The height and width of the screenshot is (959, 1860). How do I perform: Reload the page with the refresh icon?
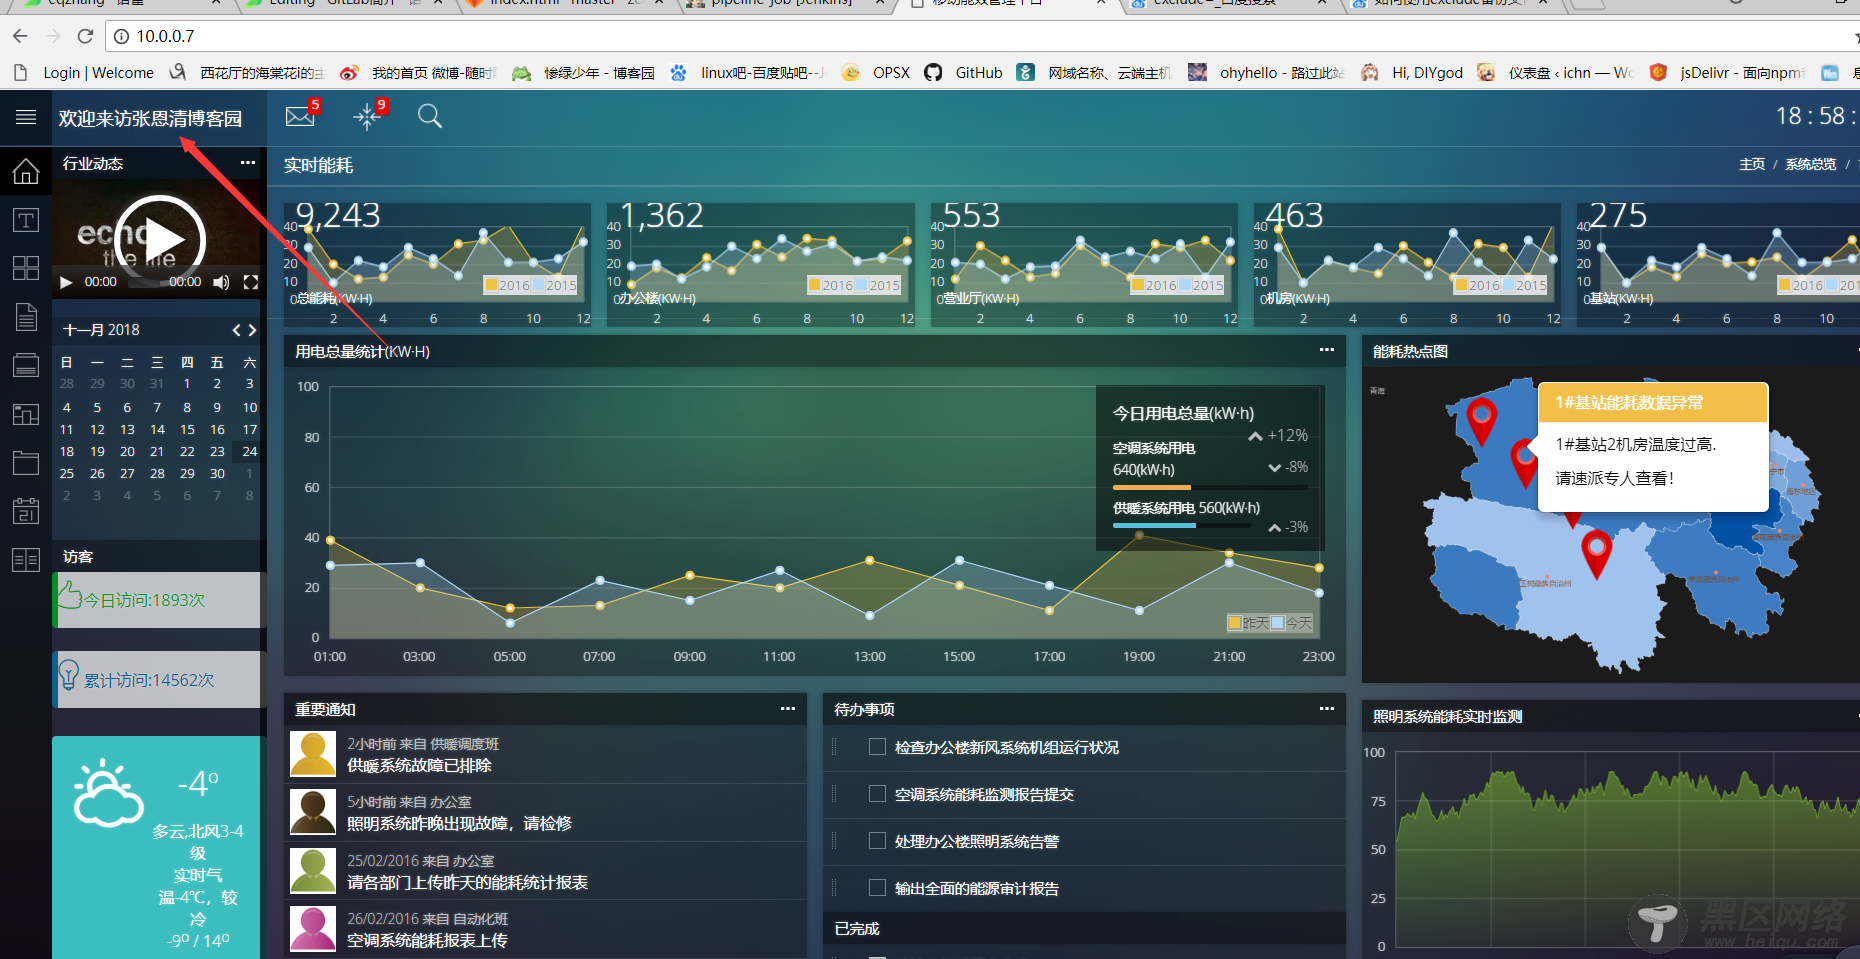click(86, 36)
